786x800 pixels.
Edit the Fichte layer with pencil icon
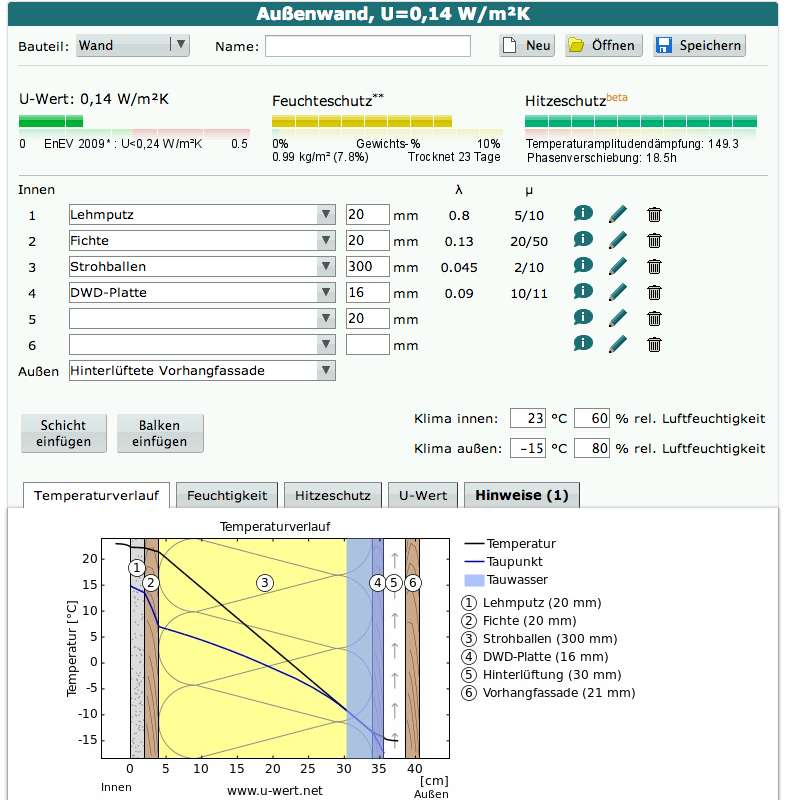(x=617, y=240)
